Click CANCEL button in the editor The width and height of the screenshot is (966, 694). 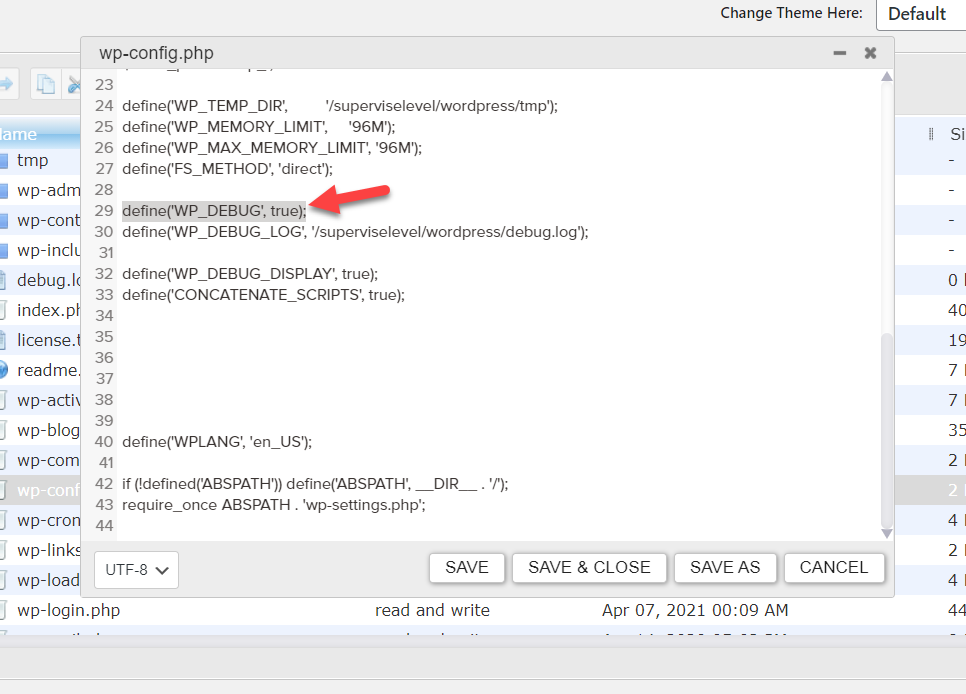(834, 567)
